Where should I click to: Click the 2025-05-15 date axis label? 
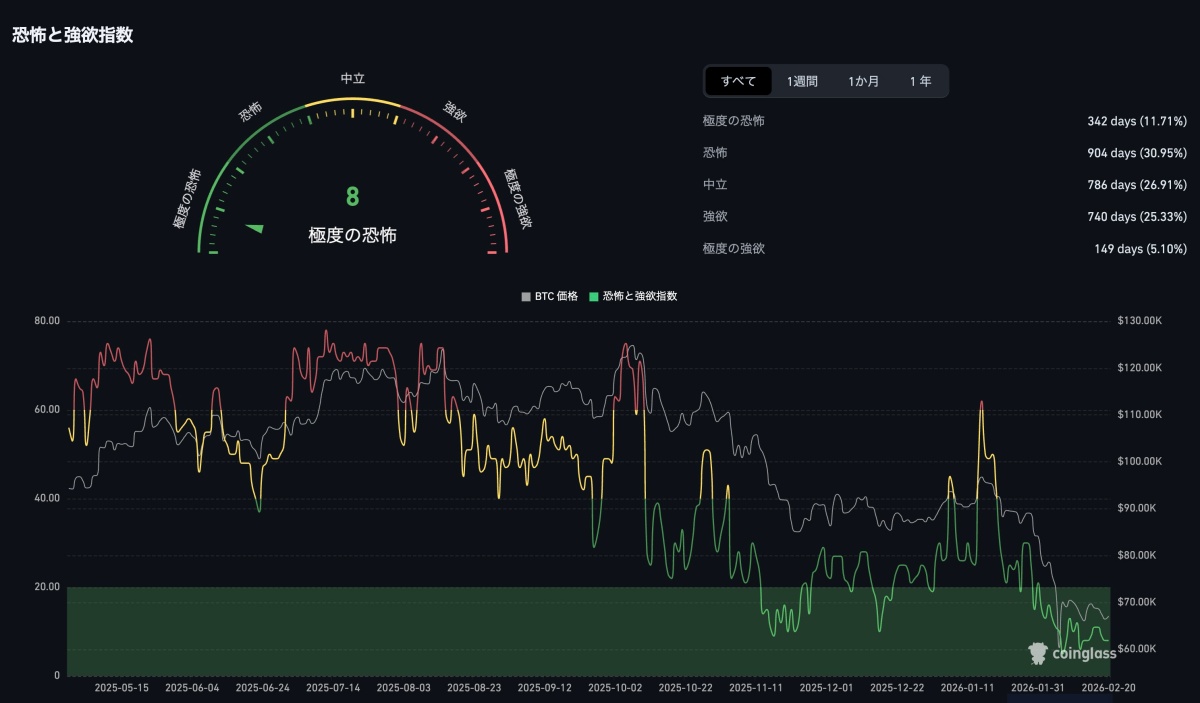(122, 688)
